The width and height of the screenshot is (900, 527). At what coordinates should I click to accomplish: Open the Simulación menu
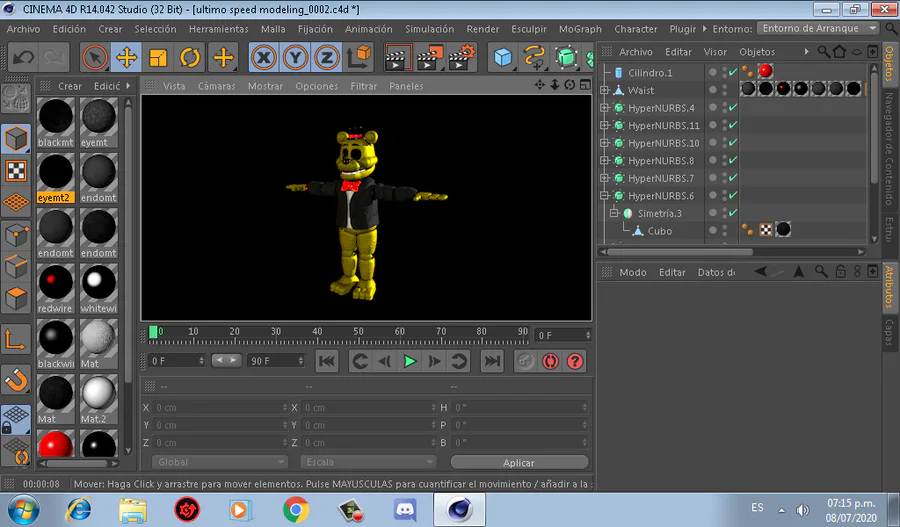coord(429,29)
